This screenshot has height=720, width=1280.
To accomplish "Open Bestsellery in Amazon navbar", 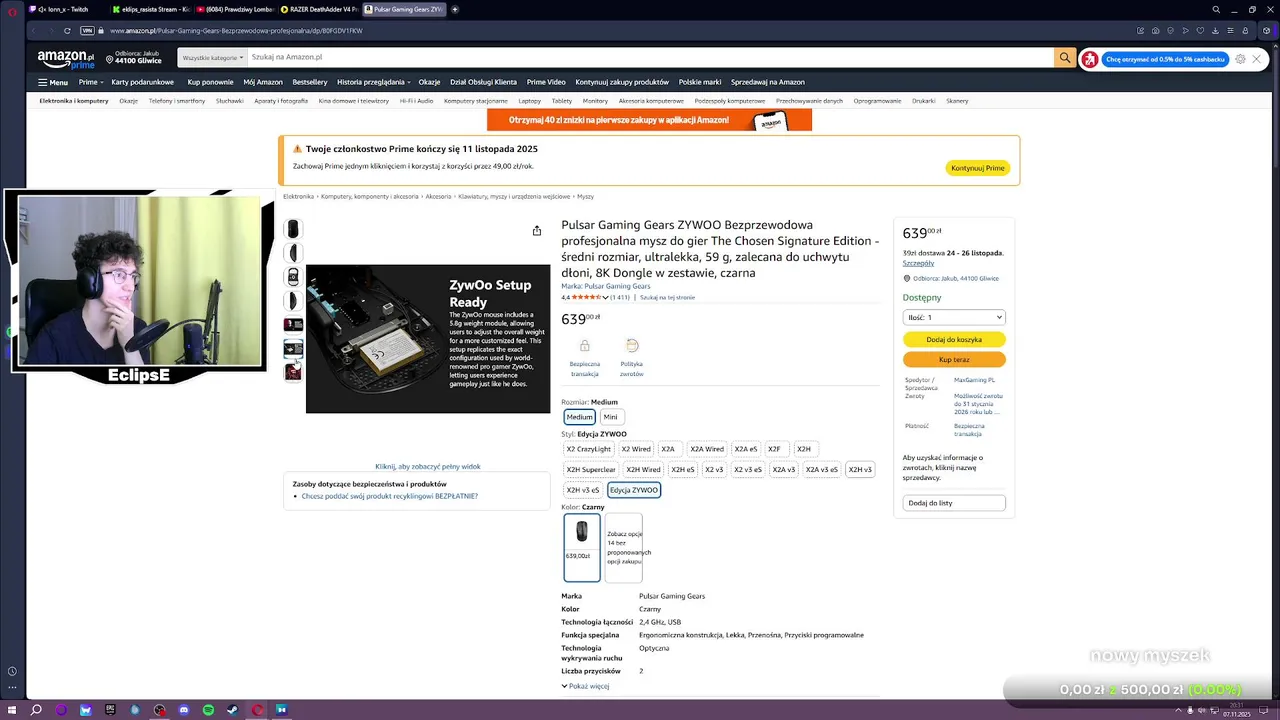I will click(310, 82).
